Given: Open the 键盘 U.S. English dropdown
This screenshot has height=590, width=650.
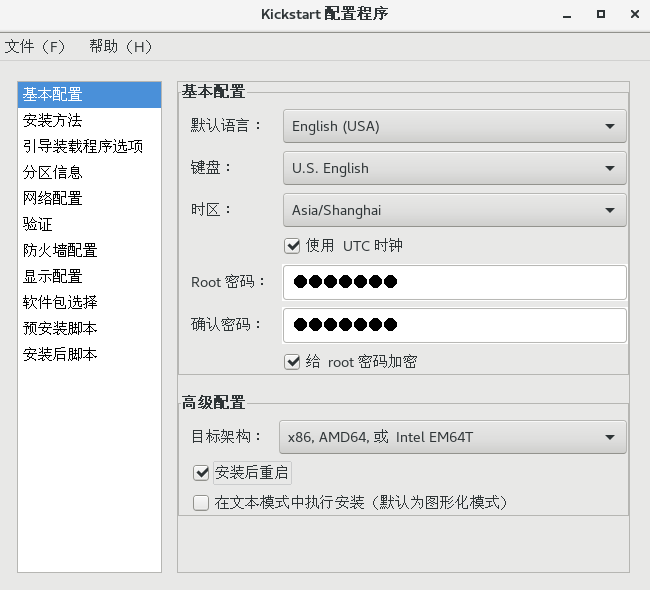Looking at the screenshot, I should click(454, 168).
